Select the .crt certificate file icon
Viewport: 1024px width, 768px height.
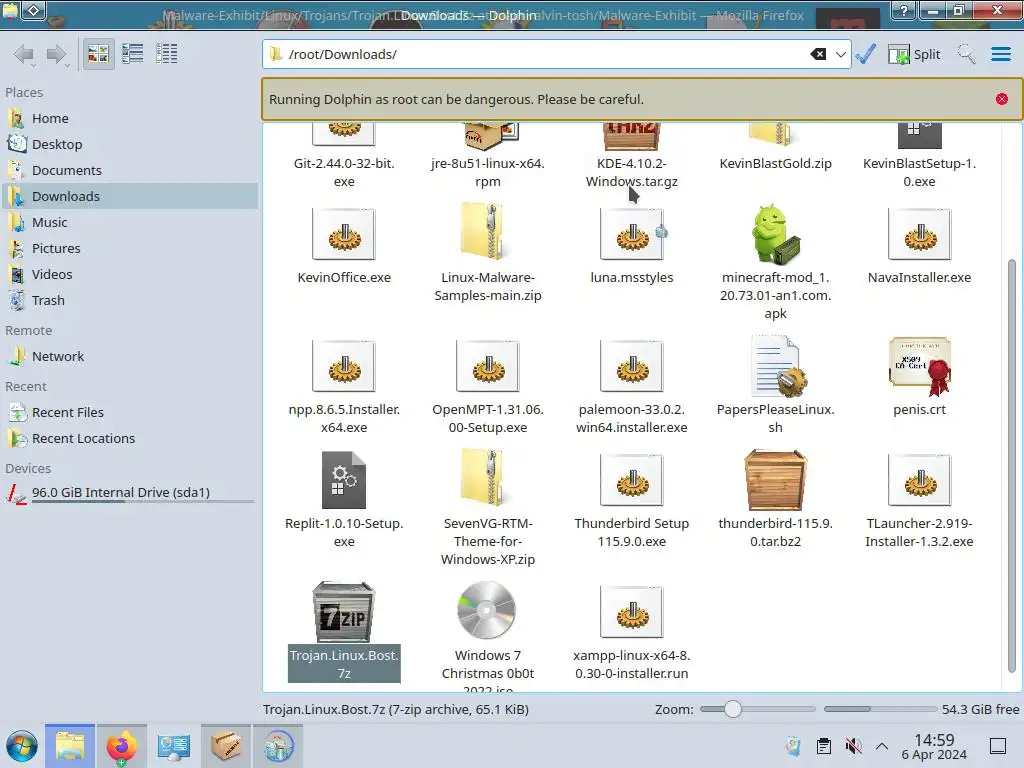[920, 366]
